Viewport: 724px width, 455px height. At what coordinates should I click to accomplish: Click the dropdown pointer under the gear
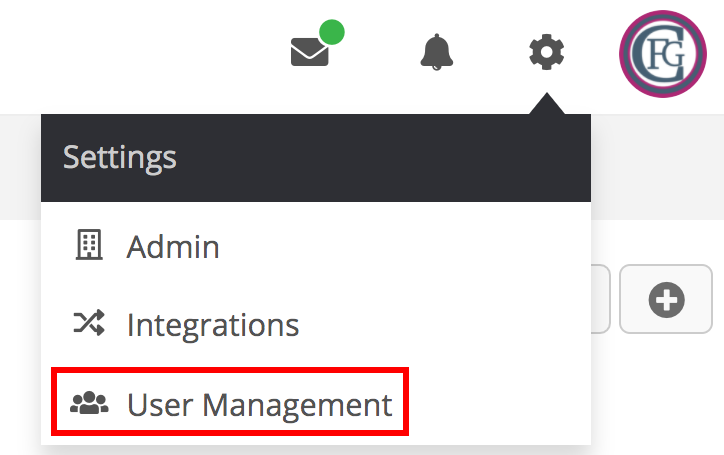pyautogui.click(x=547, y=103)
